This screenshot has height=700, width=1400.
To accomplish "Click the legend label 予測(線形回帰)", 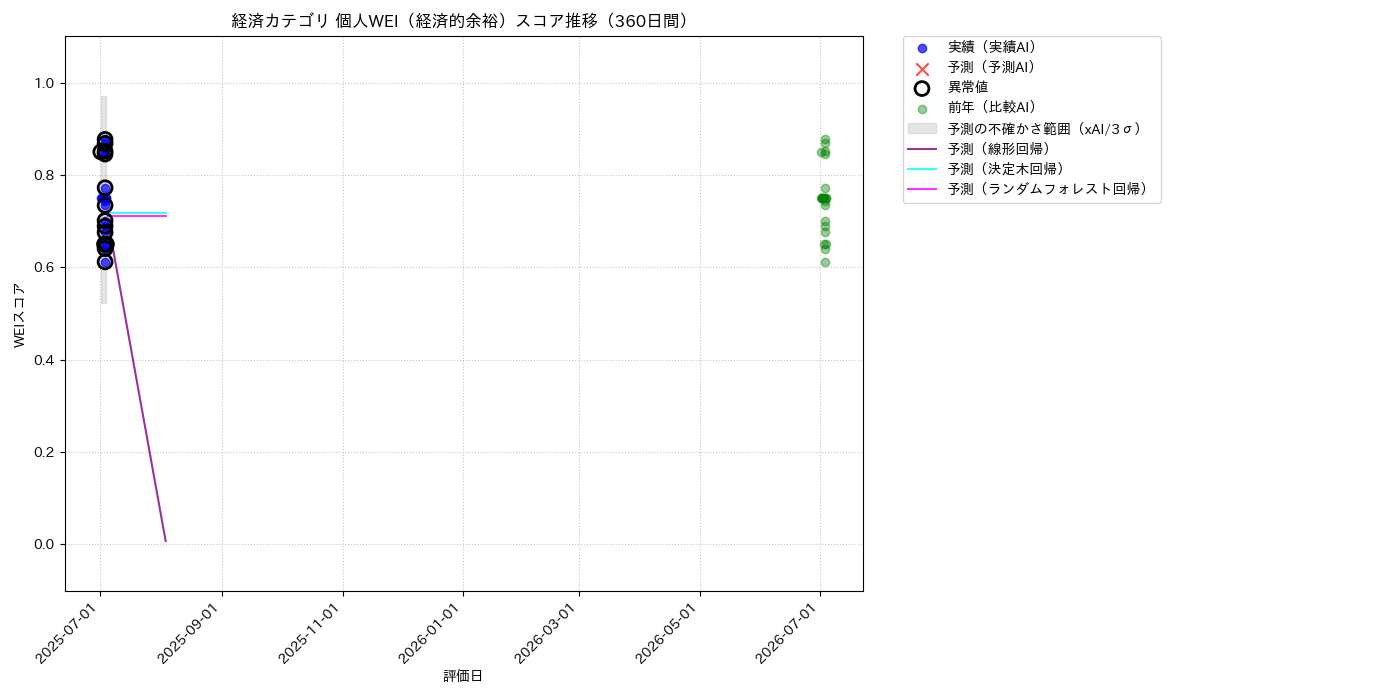I will tap(1002, 149).
